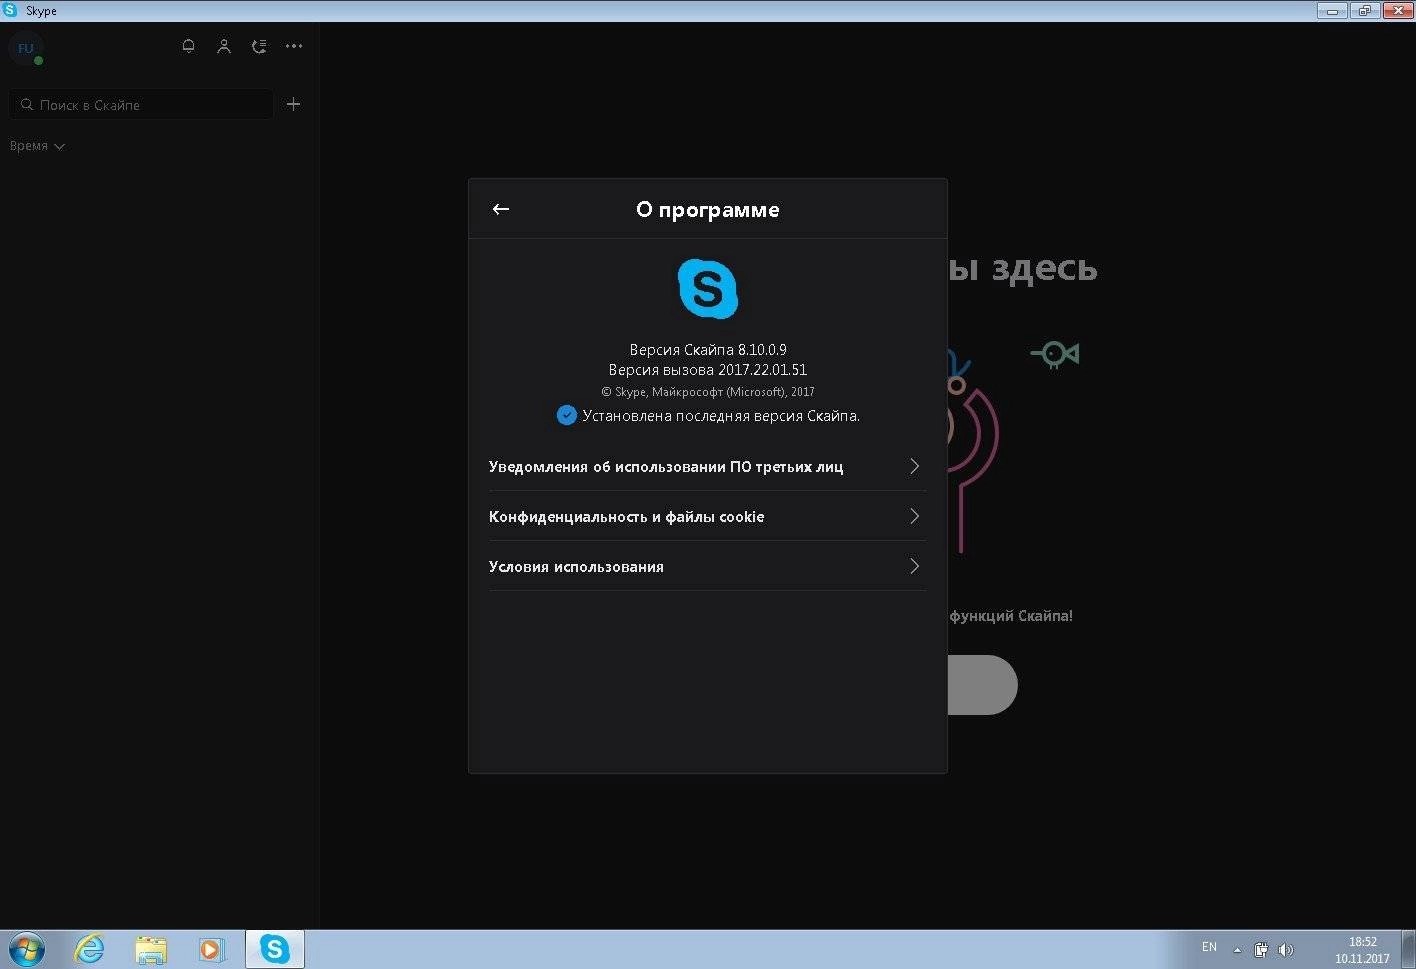This screenshot has width=1416, height=969.
Task: Click the Поиск в Скайпе search field
Action: pos(141,104)
